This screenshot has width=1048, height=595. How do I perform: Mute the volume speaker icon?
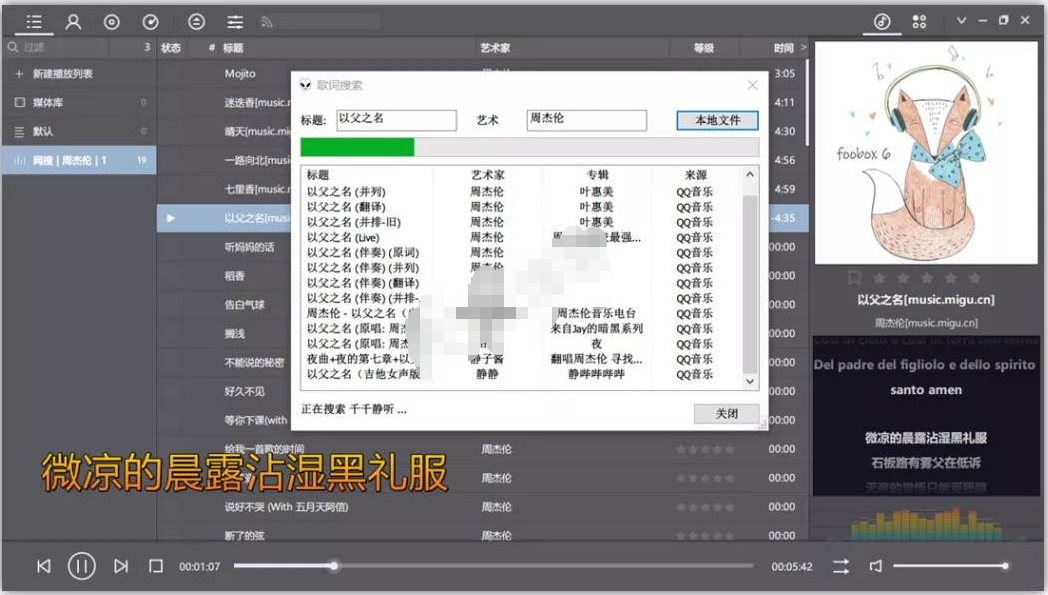[876, 566]
